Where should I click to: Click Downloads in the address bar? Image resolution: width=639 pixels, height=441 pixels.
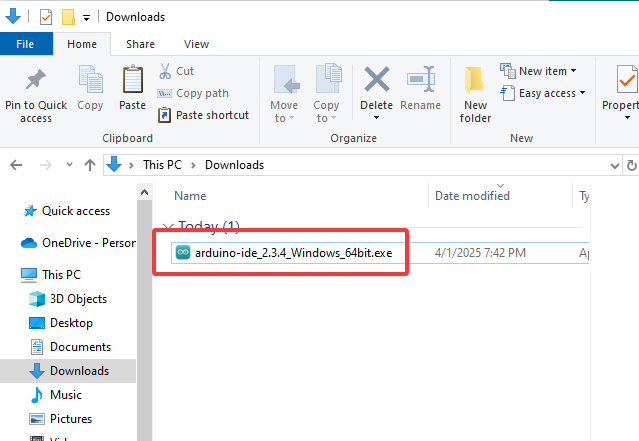click(x=234, y=165)
